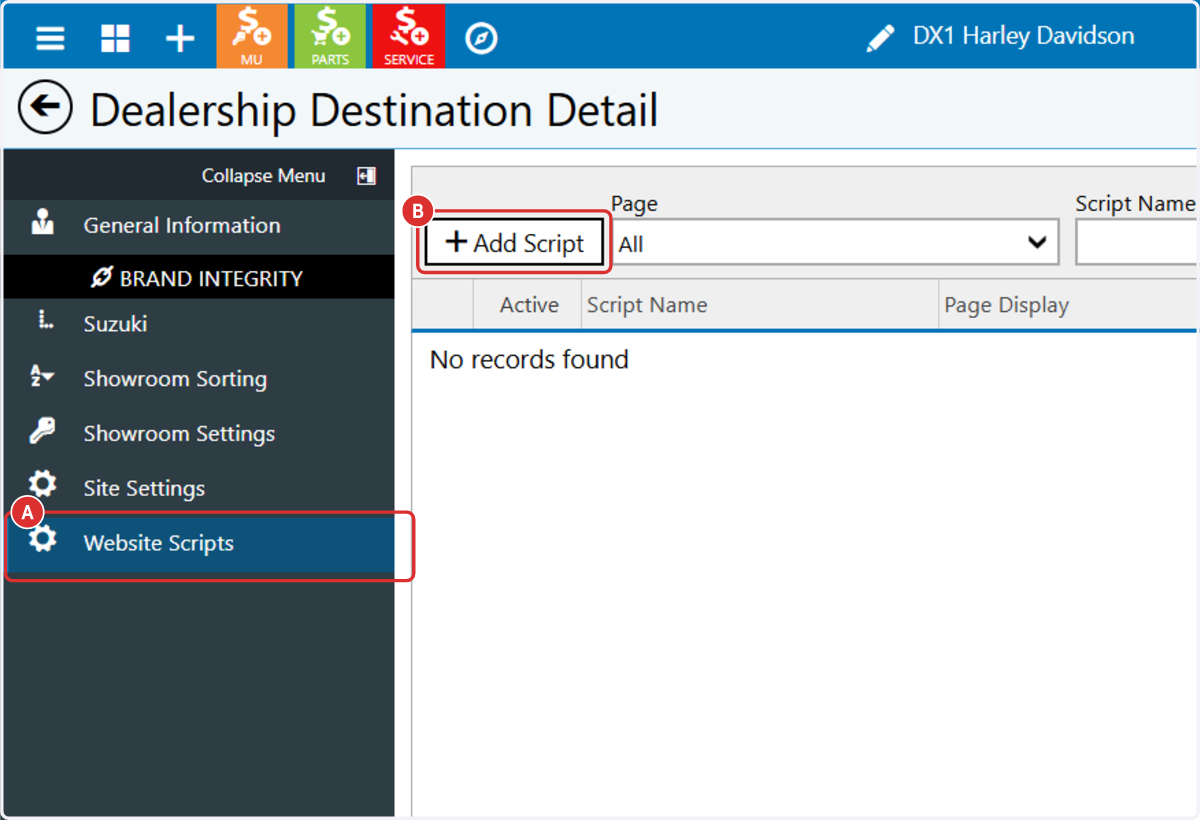
Task: Click the Site Settings gear icon
Action: pos(43,484)
